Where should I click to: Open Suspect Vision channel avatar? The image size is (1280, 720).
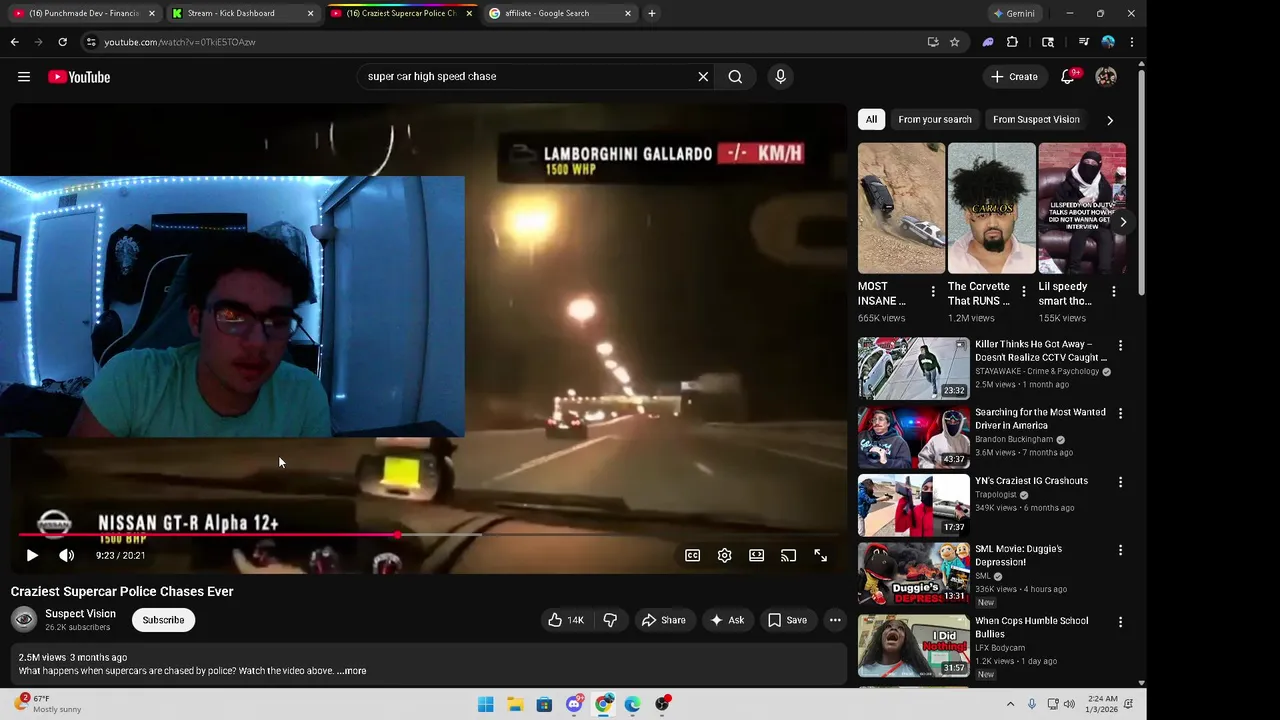click(24, 620)
